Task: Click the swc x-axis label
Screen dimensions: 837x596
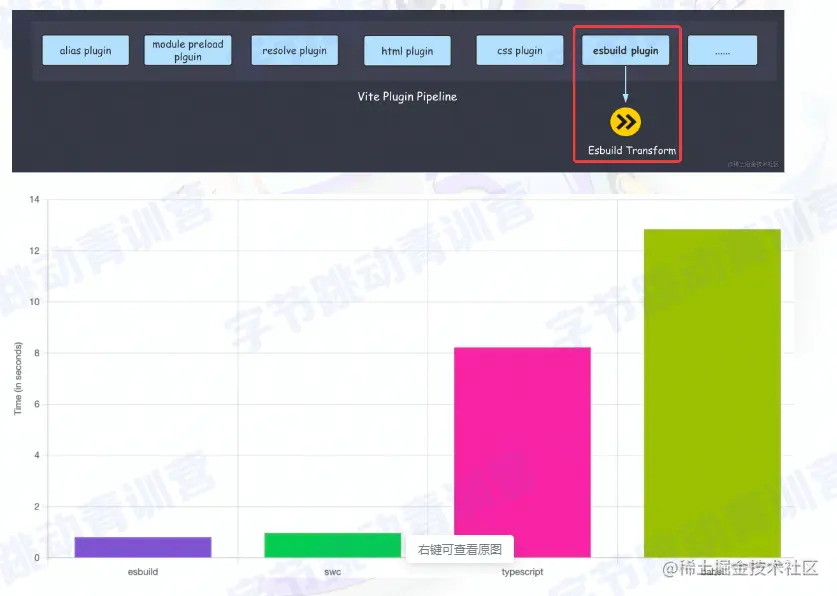Action: (333, 572)
